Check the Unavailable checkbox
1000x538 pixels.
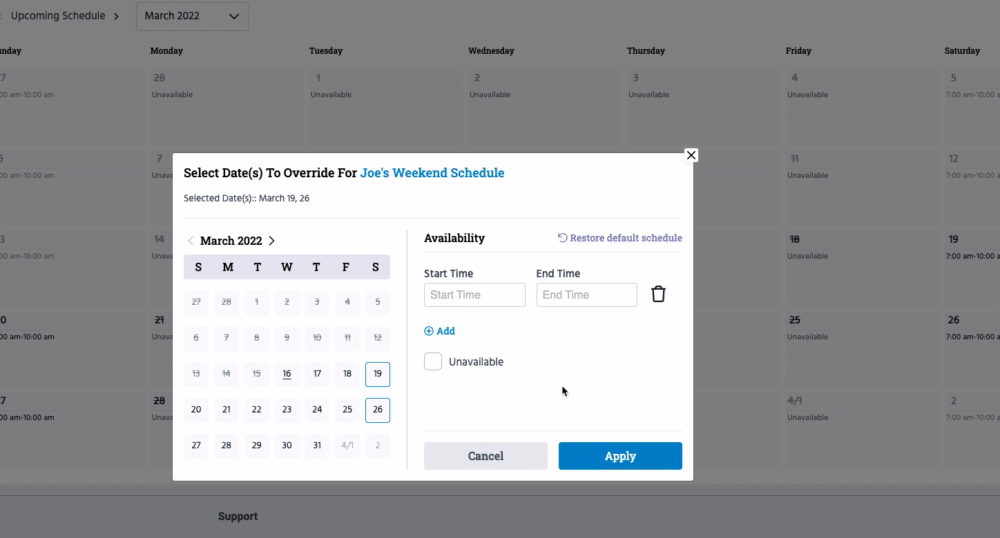coord(433,362)
